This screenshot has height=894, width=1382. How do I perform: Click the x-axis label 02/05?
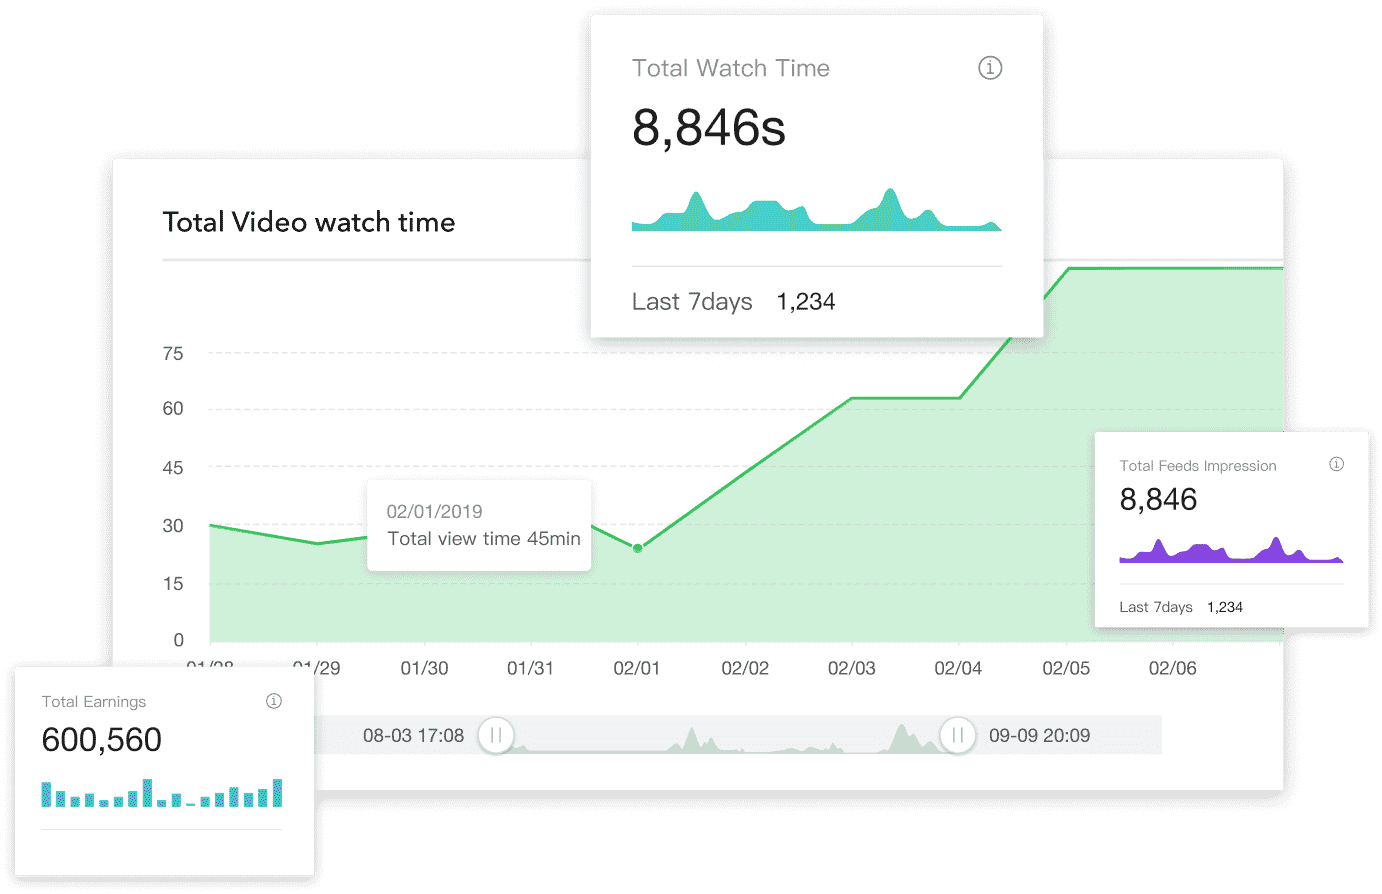[x=1066, y=668]
